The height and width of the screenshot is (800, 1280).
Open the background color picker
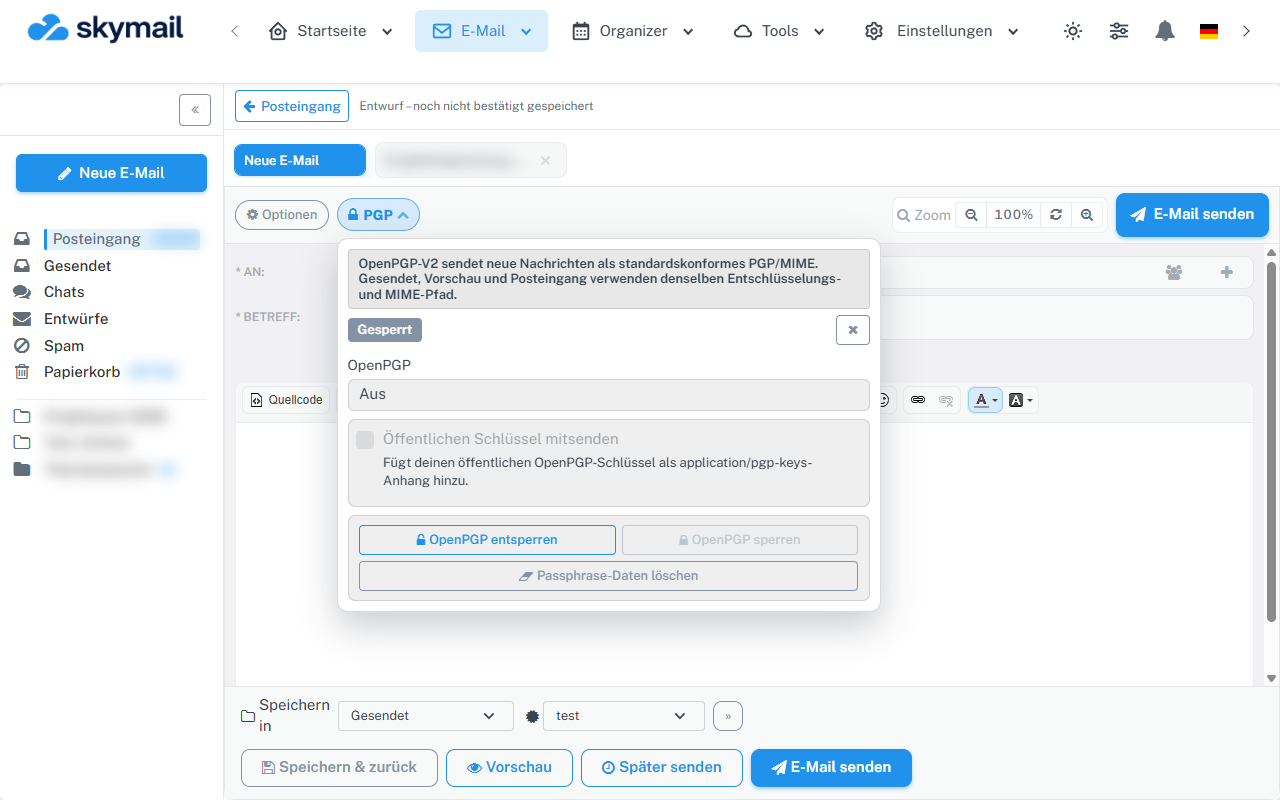1021,400
